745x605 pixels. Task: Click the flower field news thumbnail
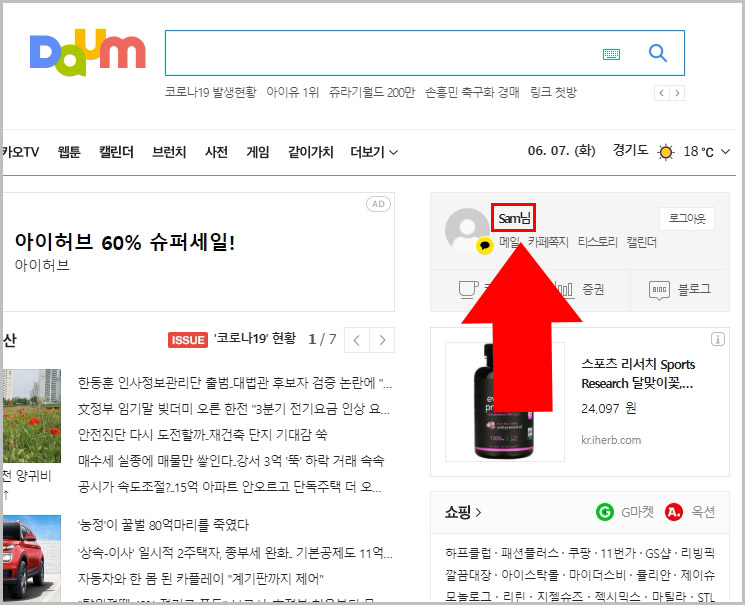coord(31,416)
